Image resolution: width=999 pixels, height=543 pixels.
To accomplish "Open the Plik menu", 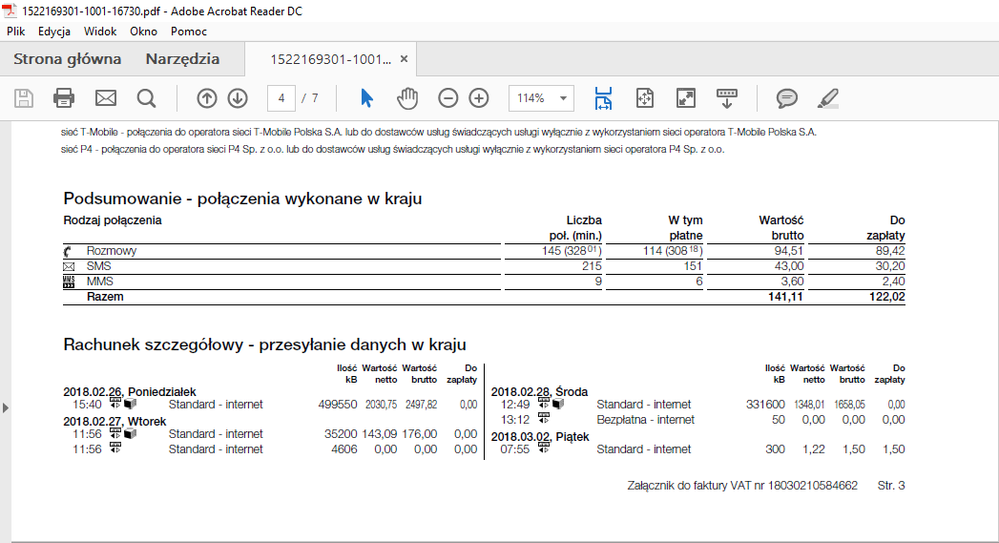I will 17,31.
